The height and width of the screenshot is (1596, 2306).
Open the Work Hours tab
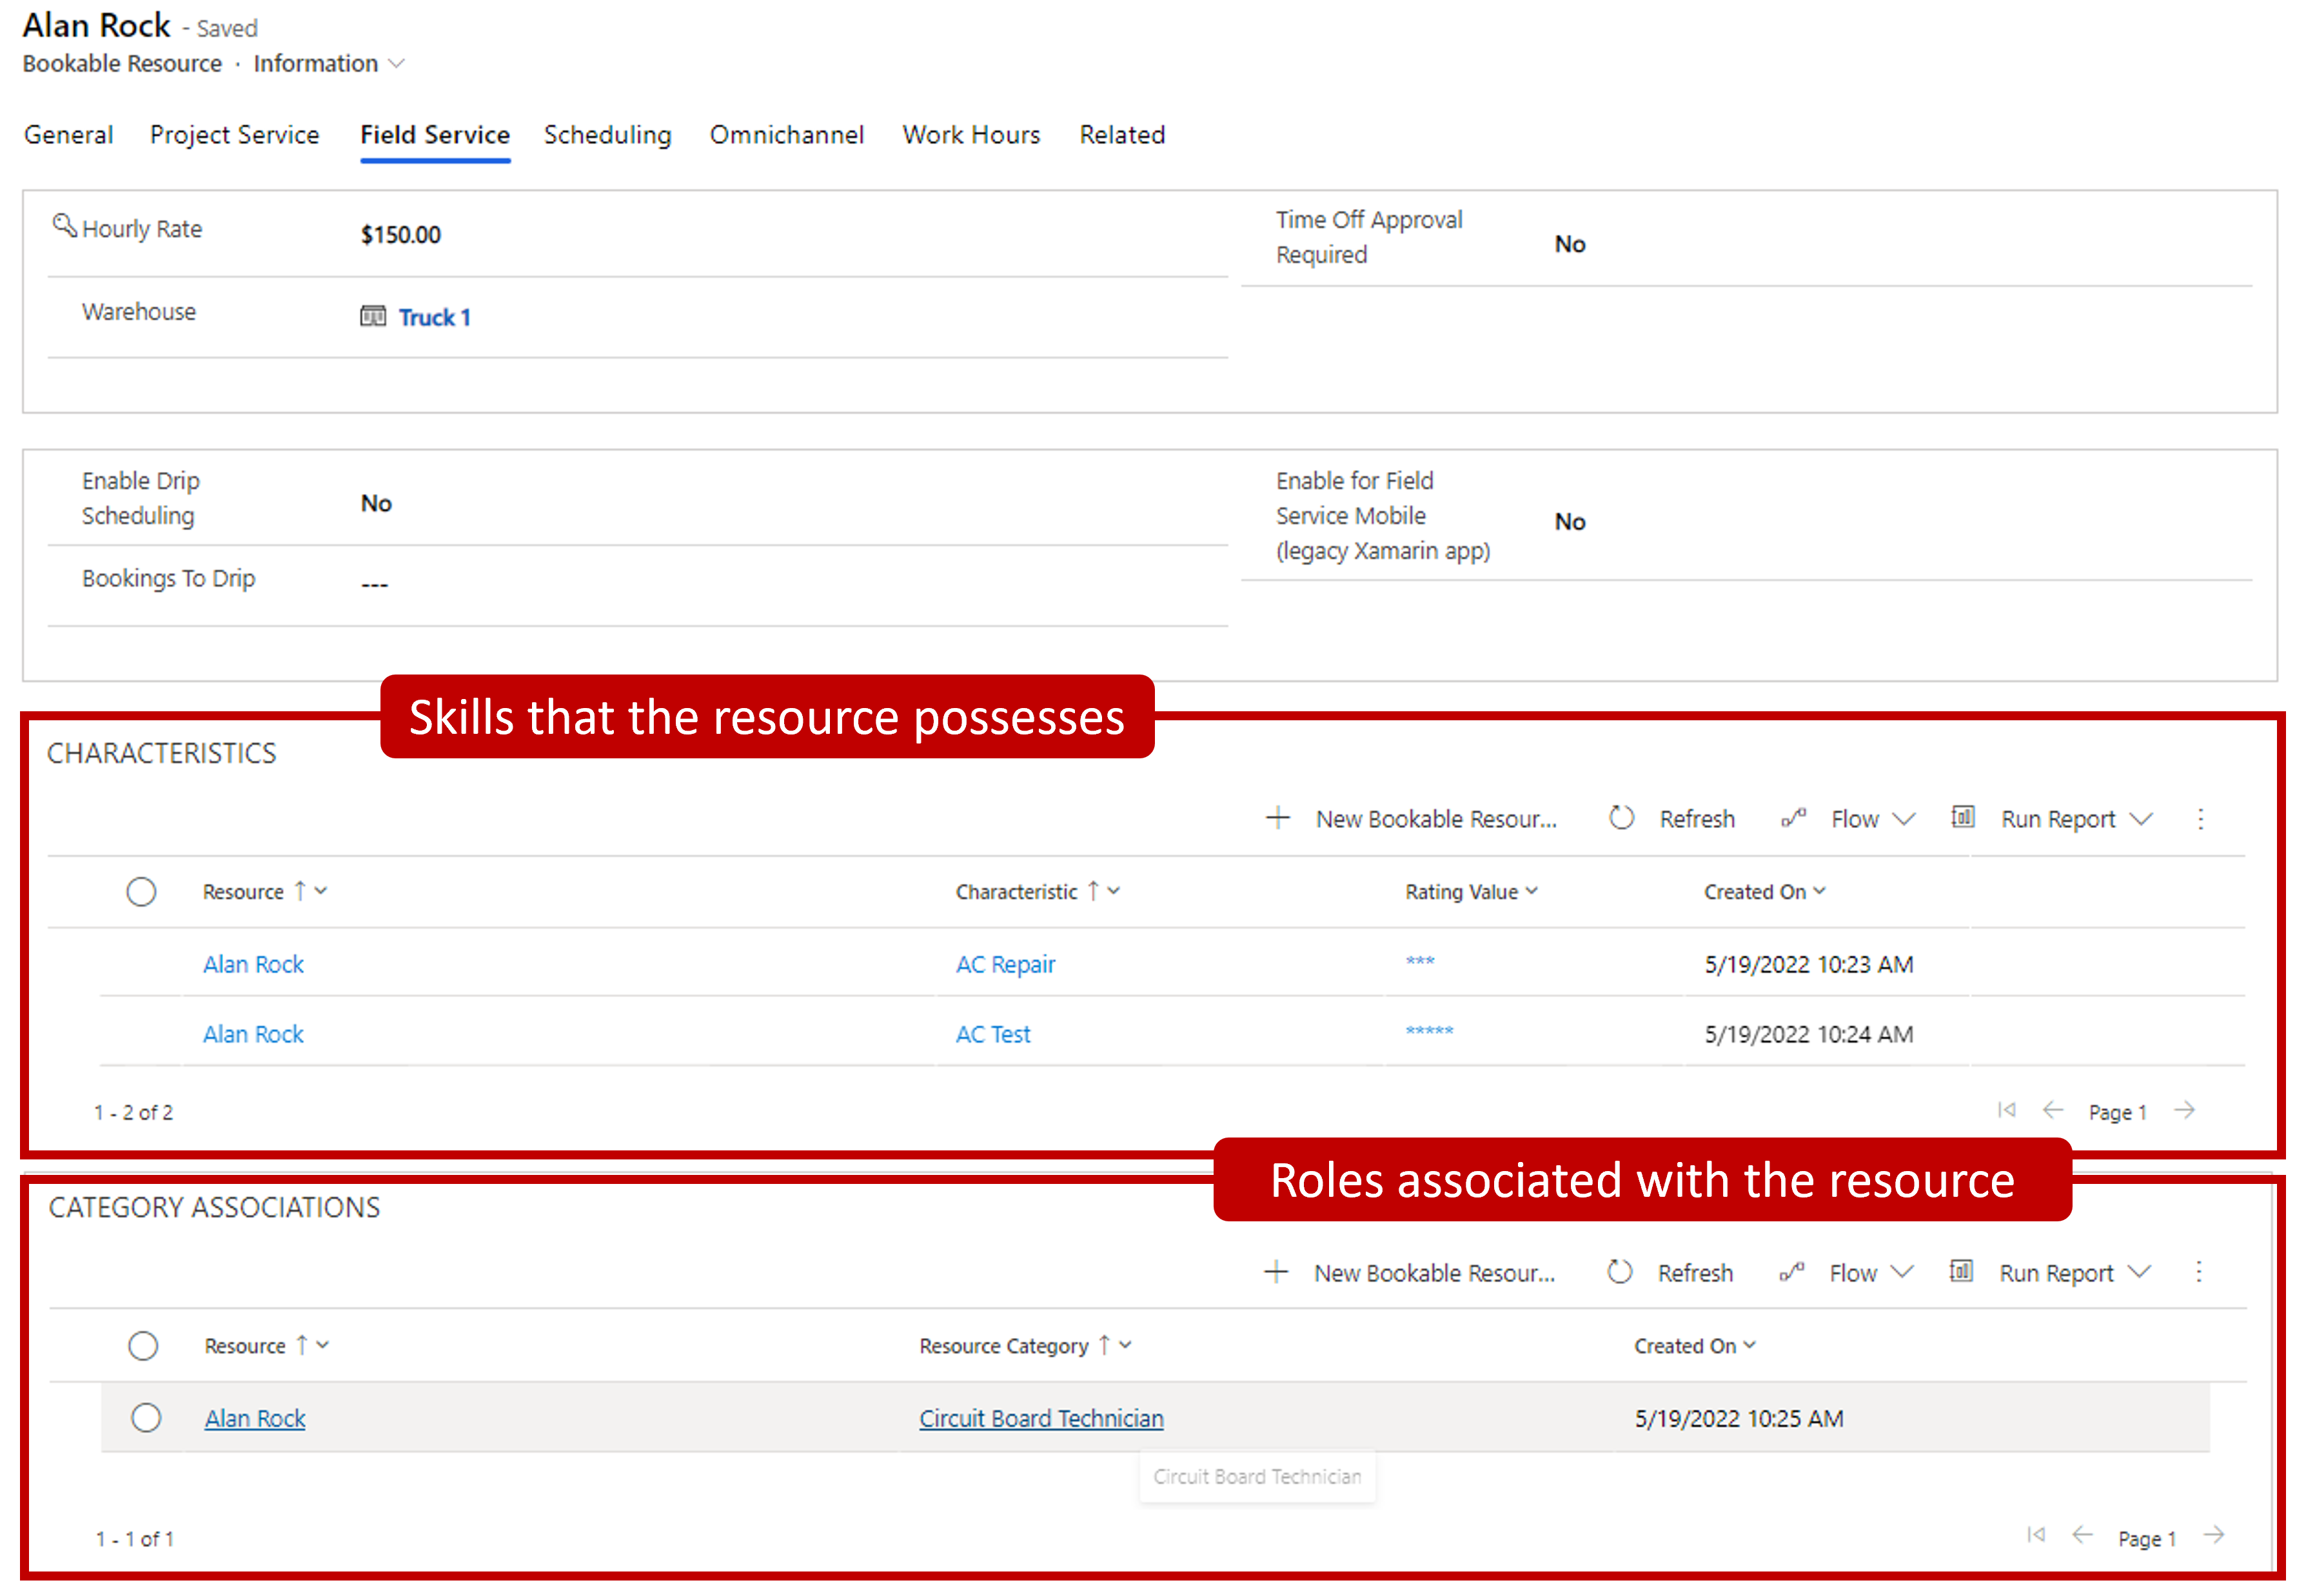click(x=971, y=134)
